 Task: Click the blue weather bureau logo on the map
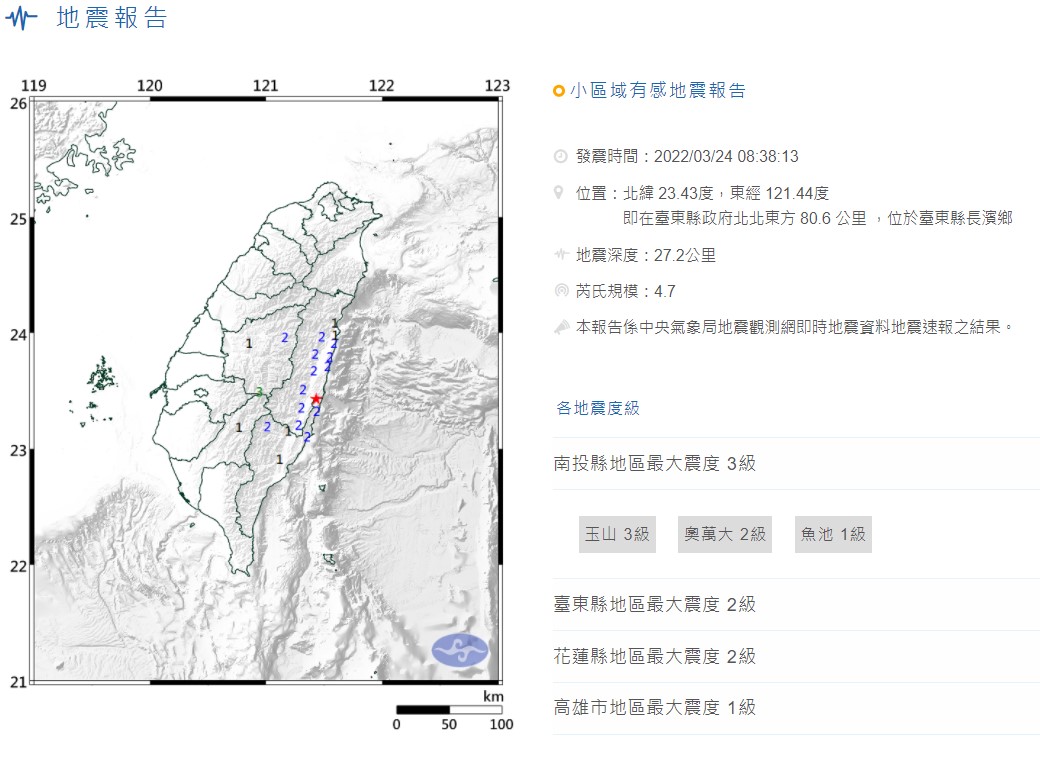tap(460, 650)
